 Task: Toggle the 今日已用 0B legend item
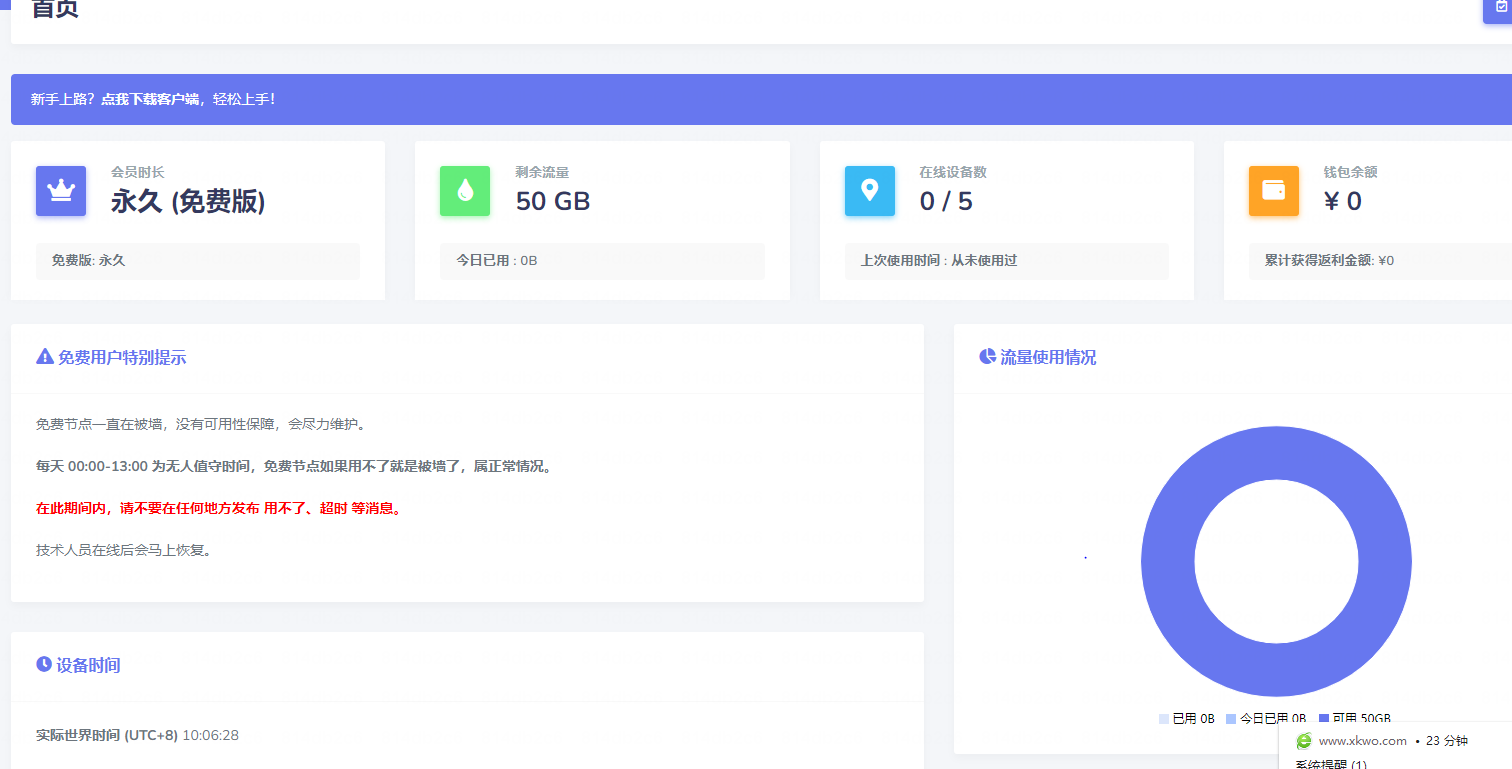1266,718
